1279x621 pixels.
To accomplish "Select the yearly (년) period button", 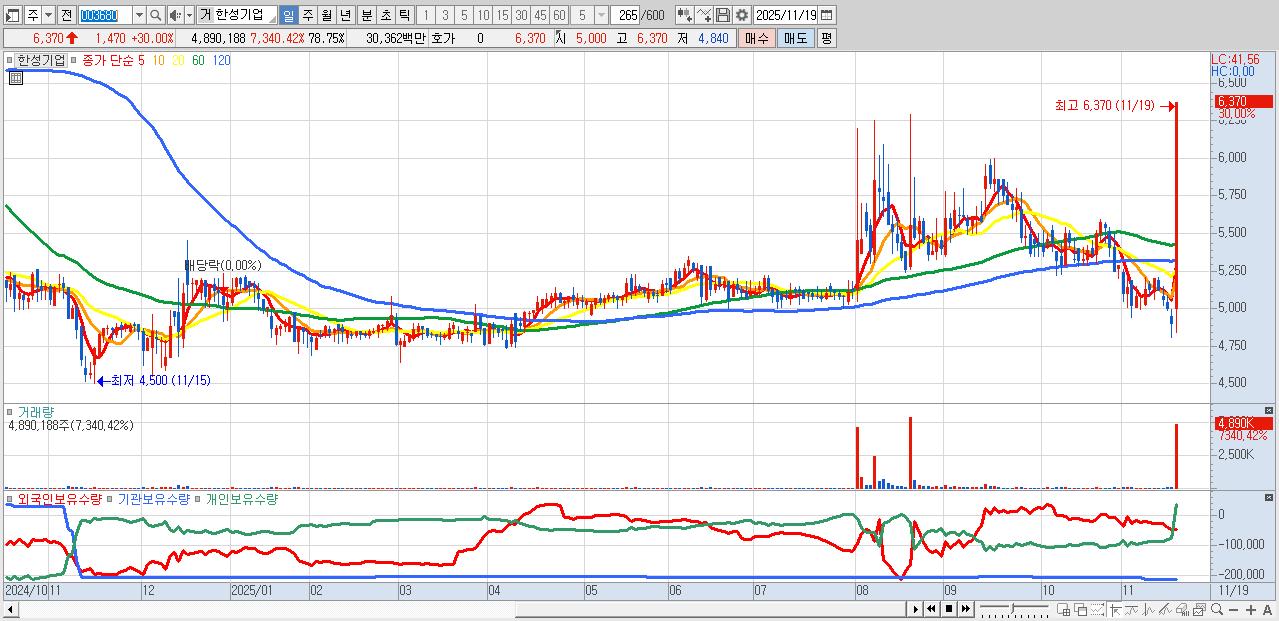I will click(x=345, y=15).
